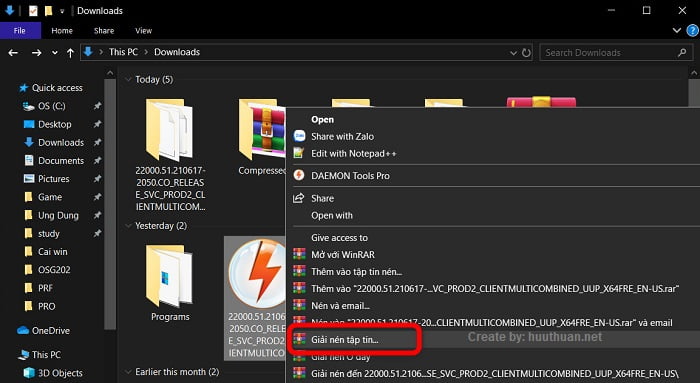The image size is (700, 383).
Task: Click the Forward navigation arrow
Action: click(36, 53)
